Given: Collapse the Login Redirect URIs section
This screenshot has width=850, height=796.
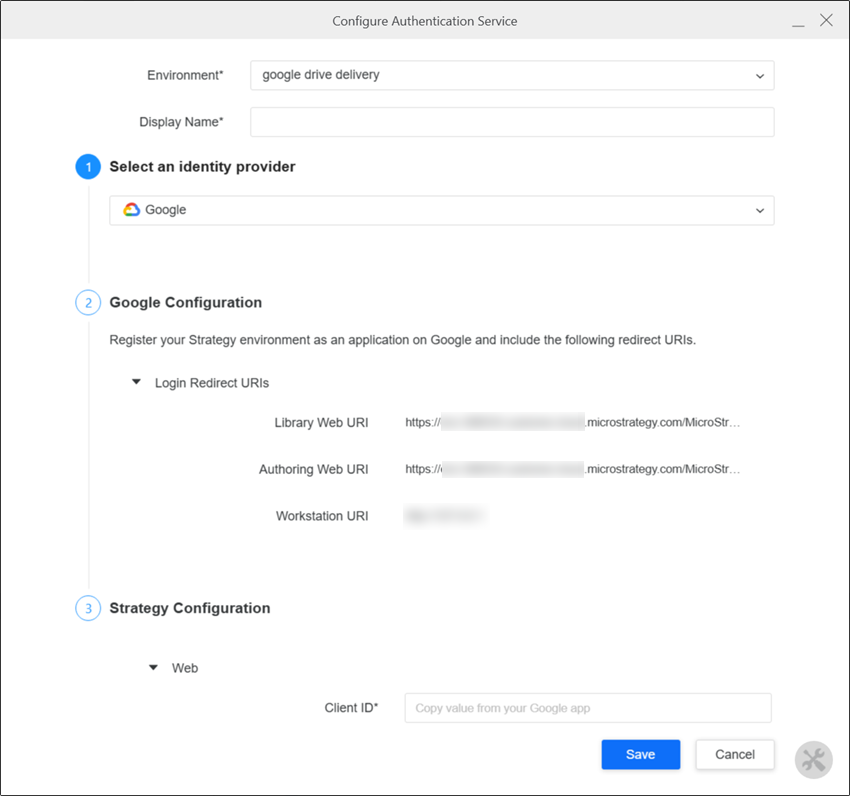Looking at the screenshot, I should click(x=136, y=382).
